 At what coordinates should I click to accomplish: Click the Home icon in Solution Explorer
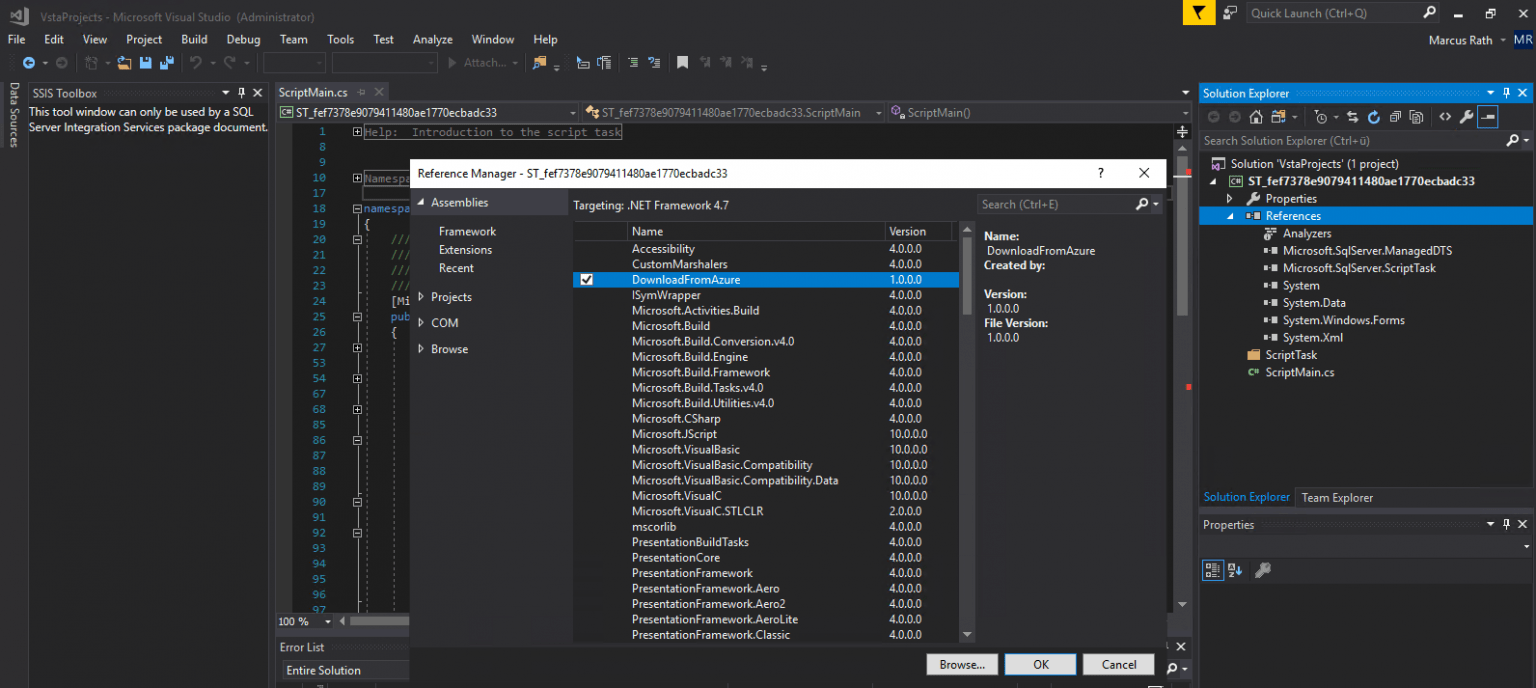tap(1256, 117)
